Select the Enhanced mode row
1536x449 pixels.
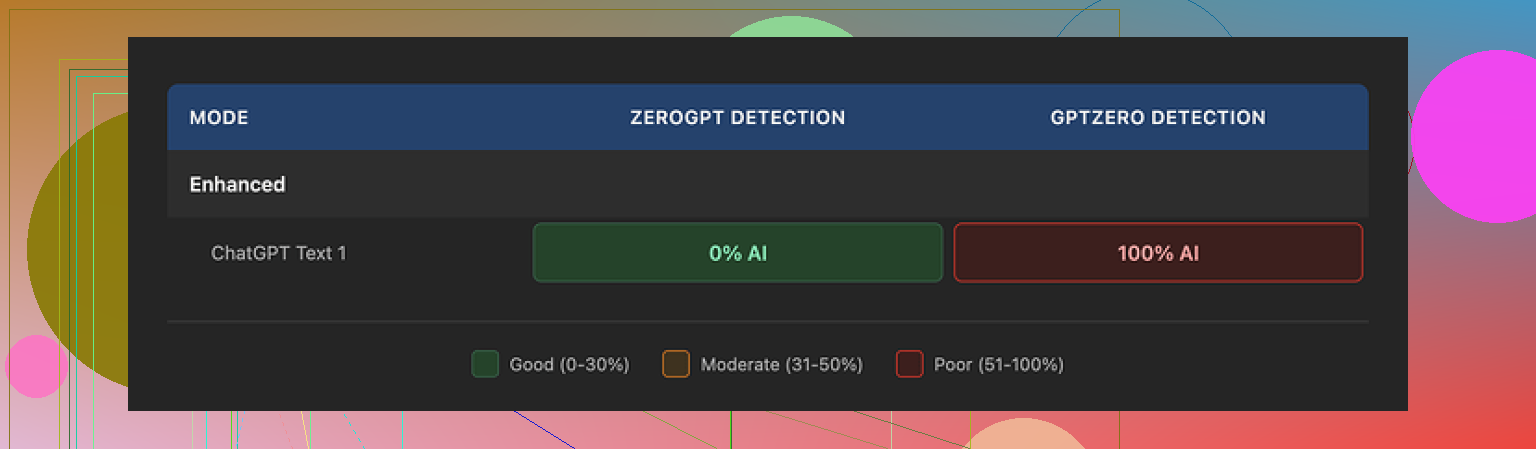pyautogui.click(x=238, y=185)
